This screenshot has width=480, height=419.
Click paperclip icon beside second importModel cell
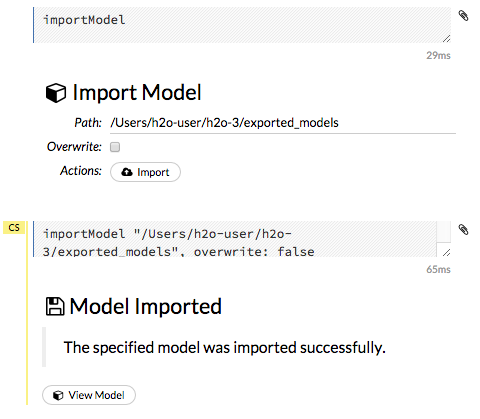point(463,230)
